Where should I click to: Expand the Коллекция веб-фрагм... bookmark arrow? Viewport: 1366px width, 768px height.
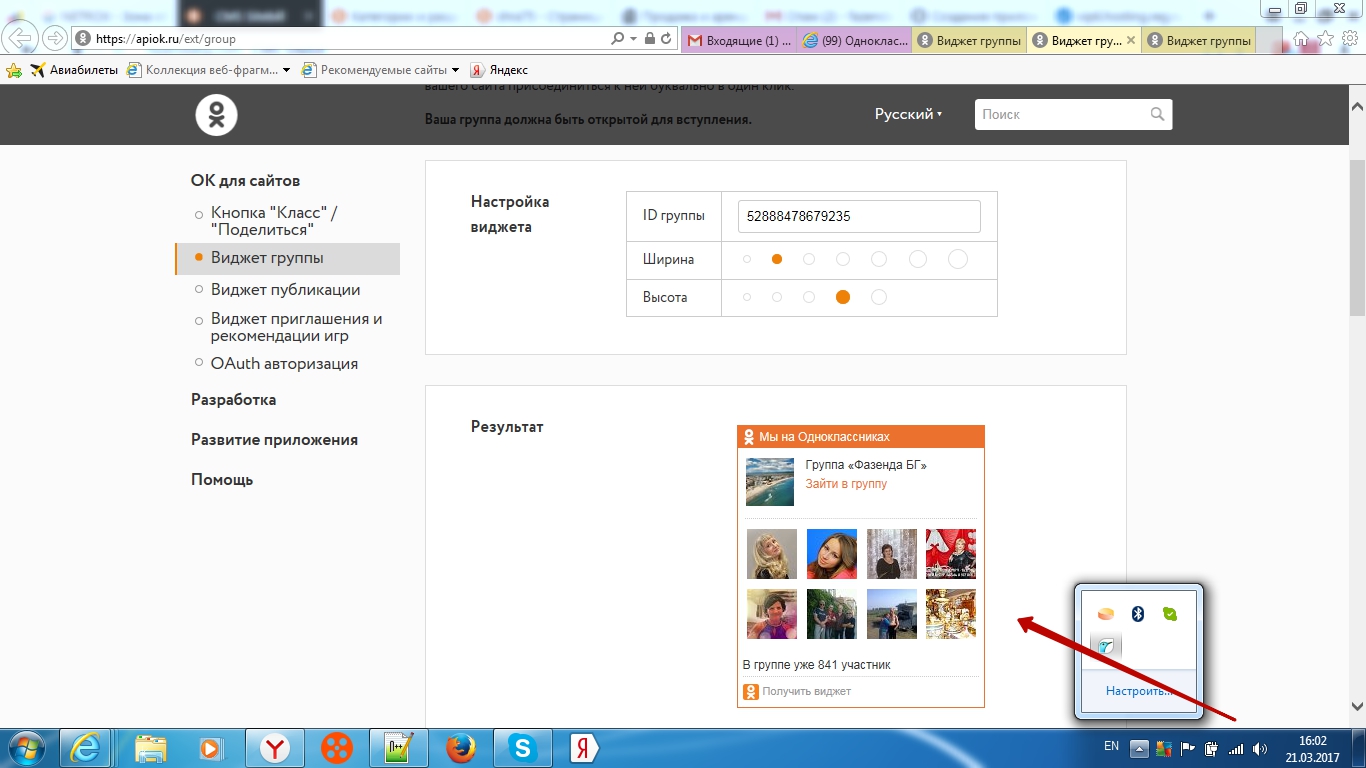[286, 70]
